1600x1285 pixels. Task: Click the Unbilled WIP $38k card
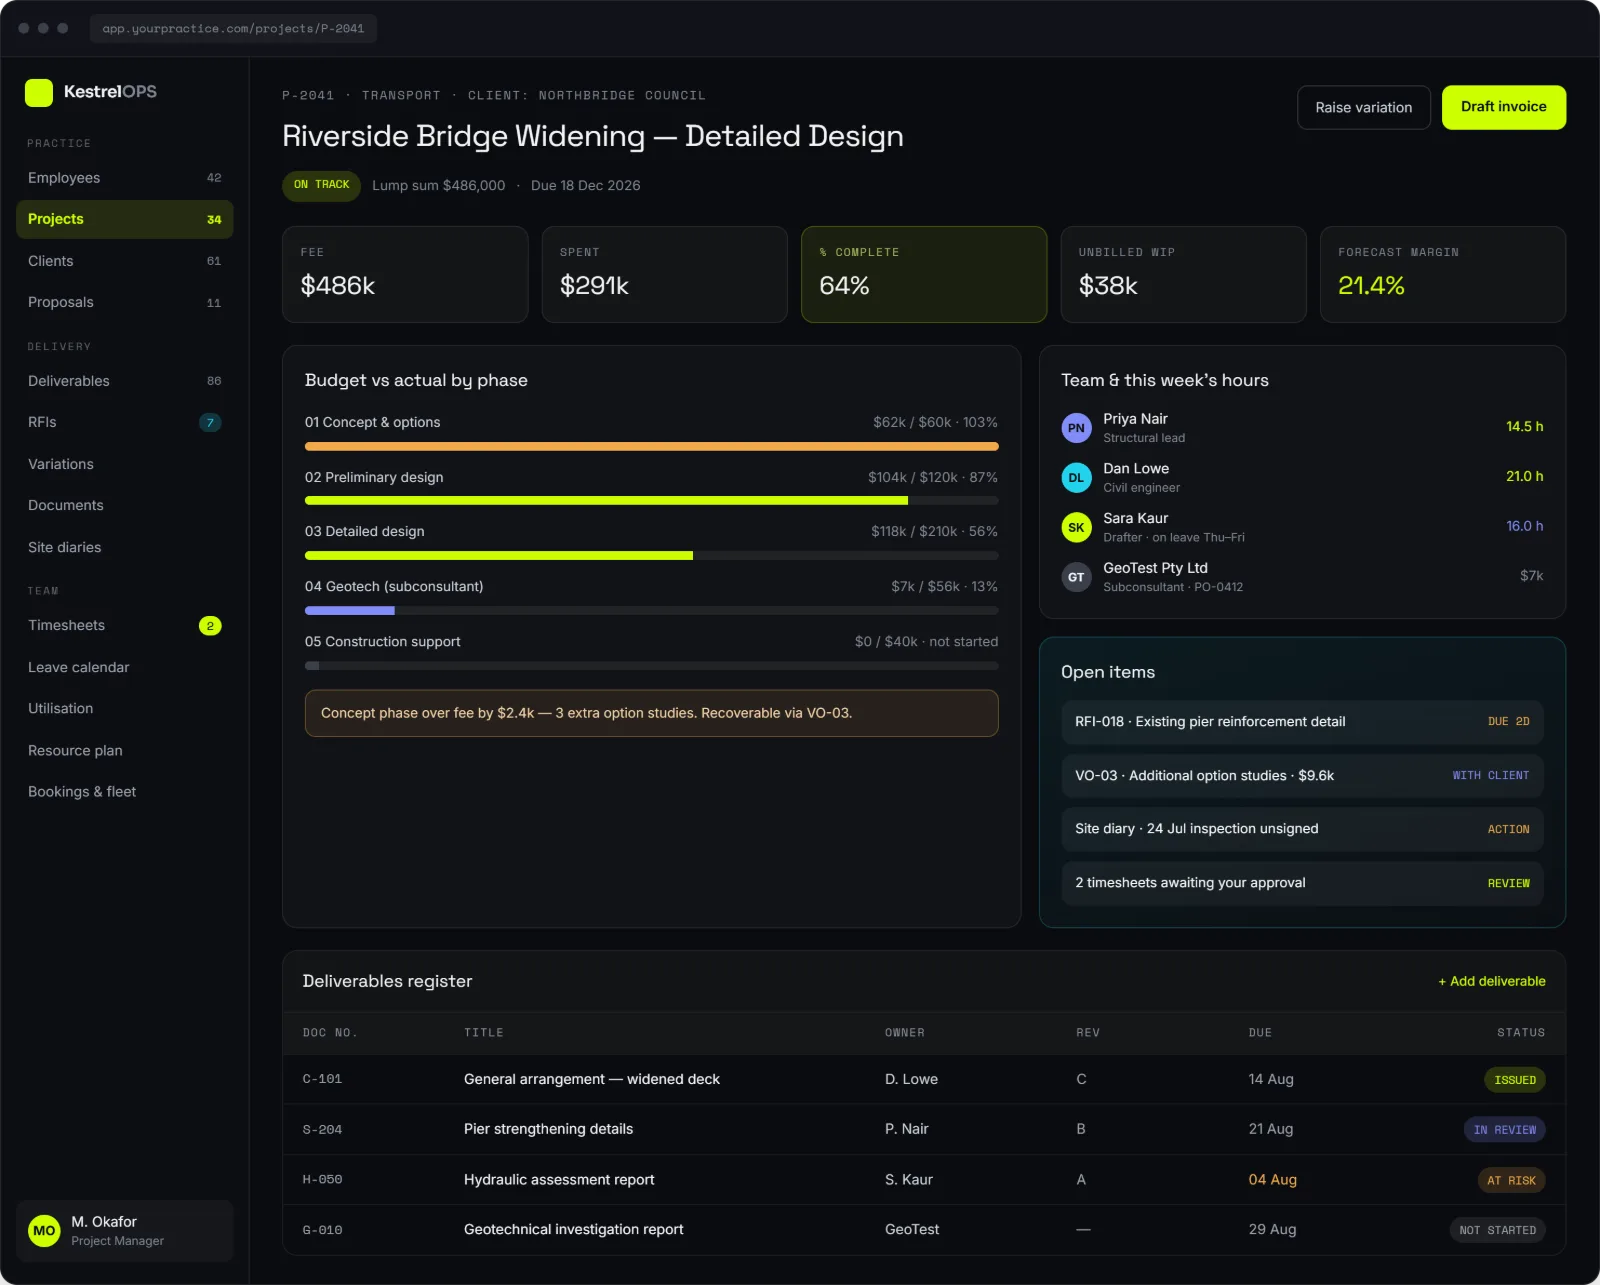pyautogui.click(x=1183, y=274)
